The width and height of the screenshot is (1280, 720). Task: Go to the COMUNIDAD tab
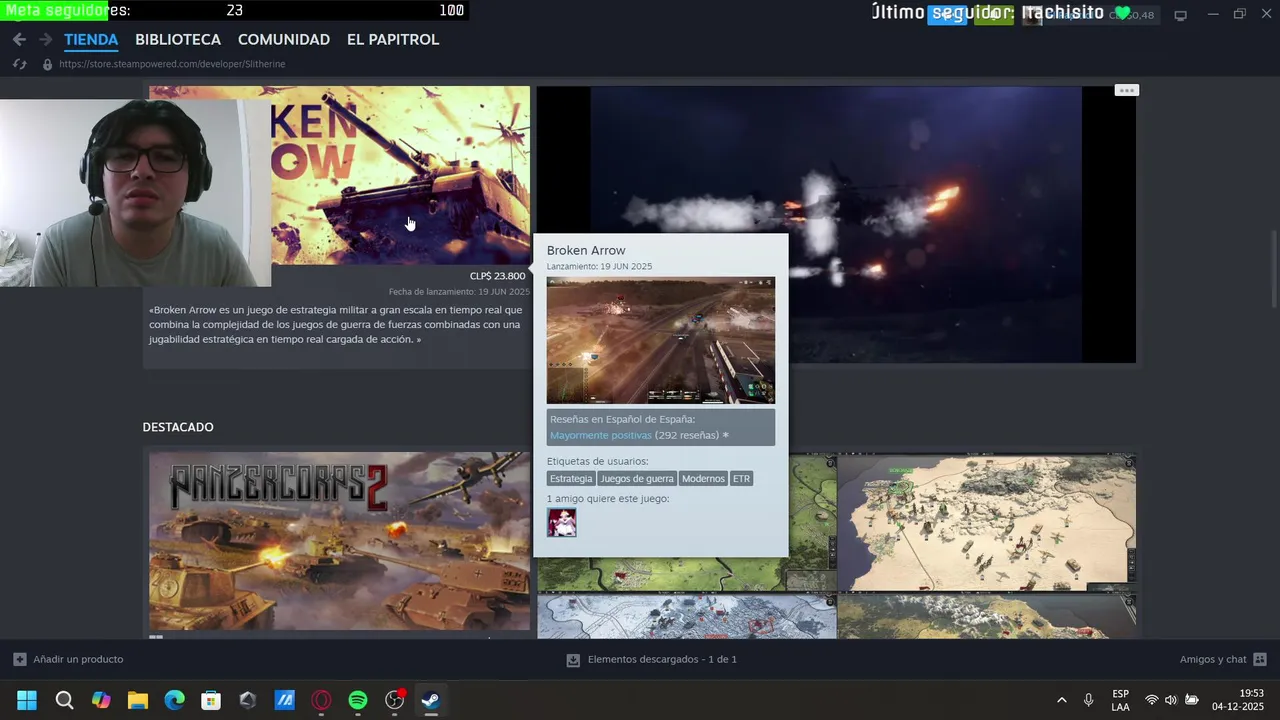click(284, 40)
